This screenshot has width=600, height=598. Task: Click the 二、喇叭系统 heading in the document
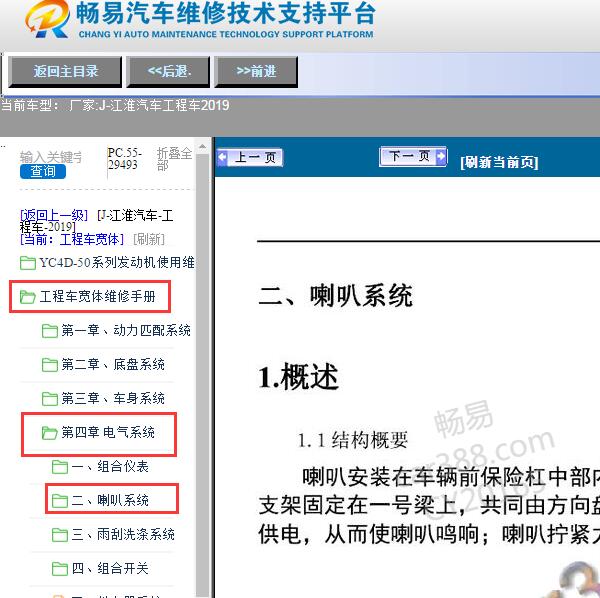336,295
